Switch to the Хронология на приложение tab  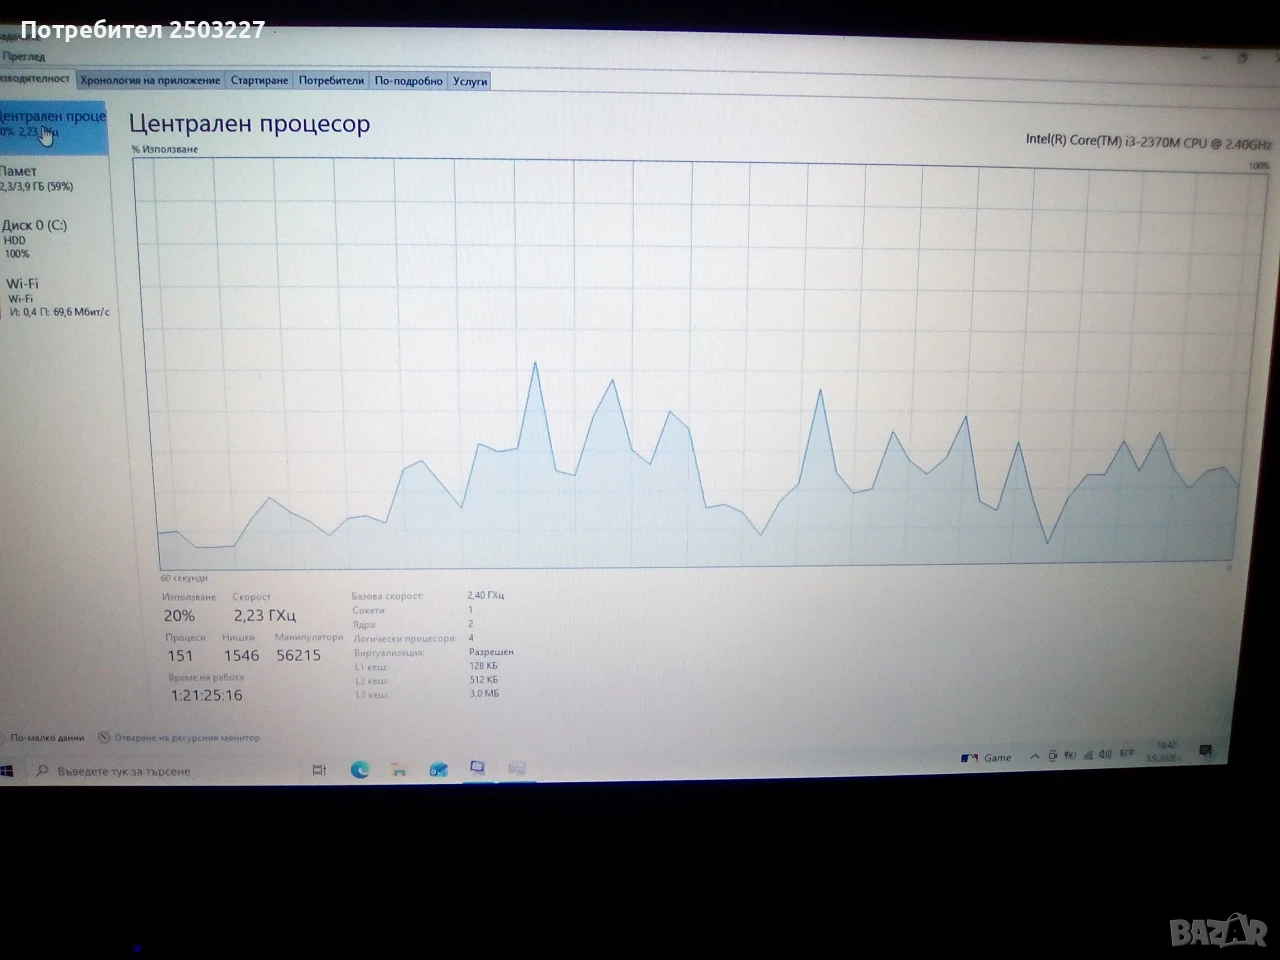coord(150,80)
